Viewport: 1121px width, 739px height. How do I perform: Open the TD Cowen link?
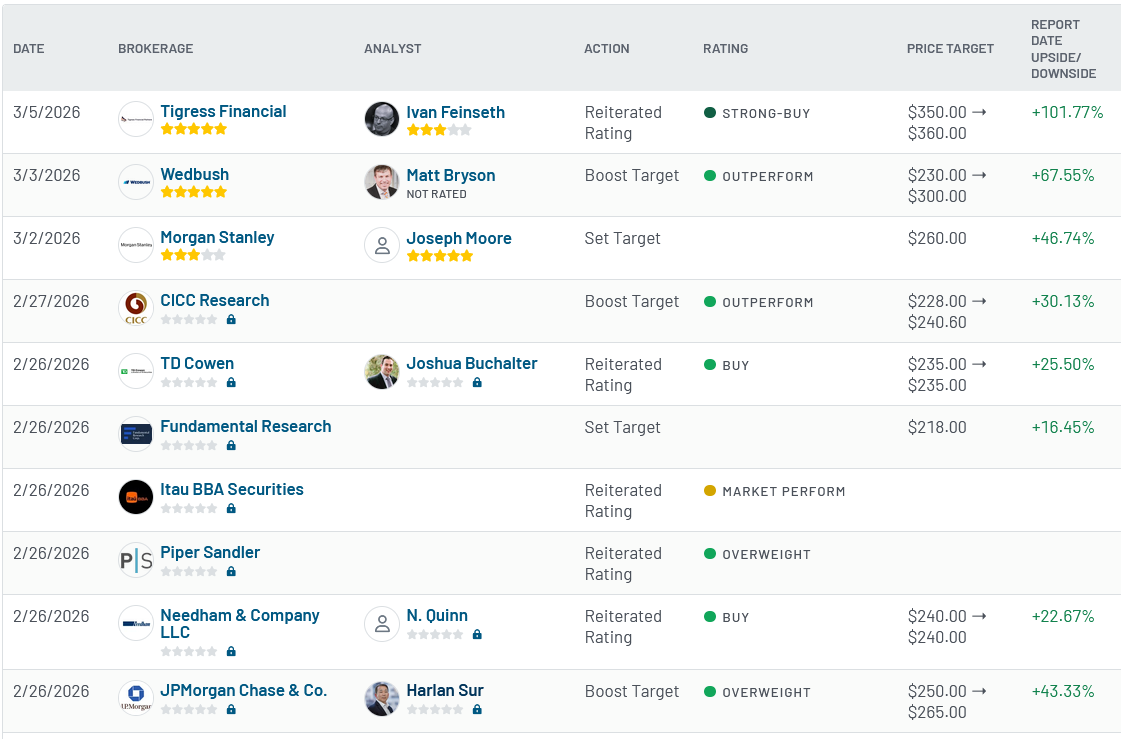[x=197, y=363]
